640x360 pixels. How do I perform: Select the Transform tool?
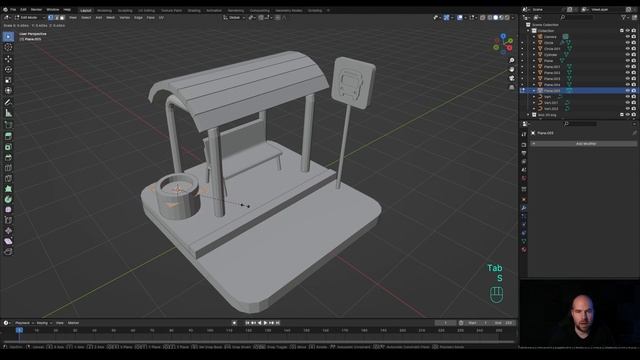tap(8, 91)
